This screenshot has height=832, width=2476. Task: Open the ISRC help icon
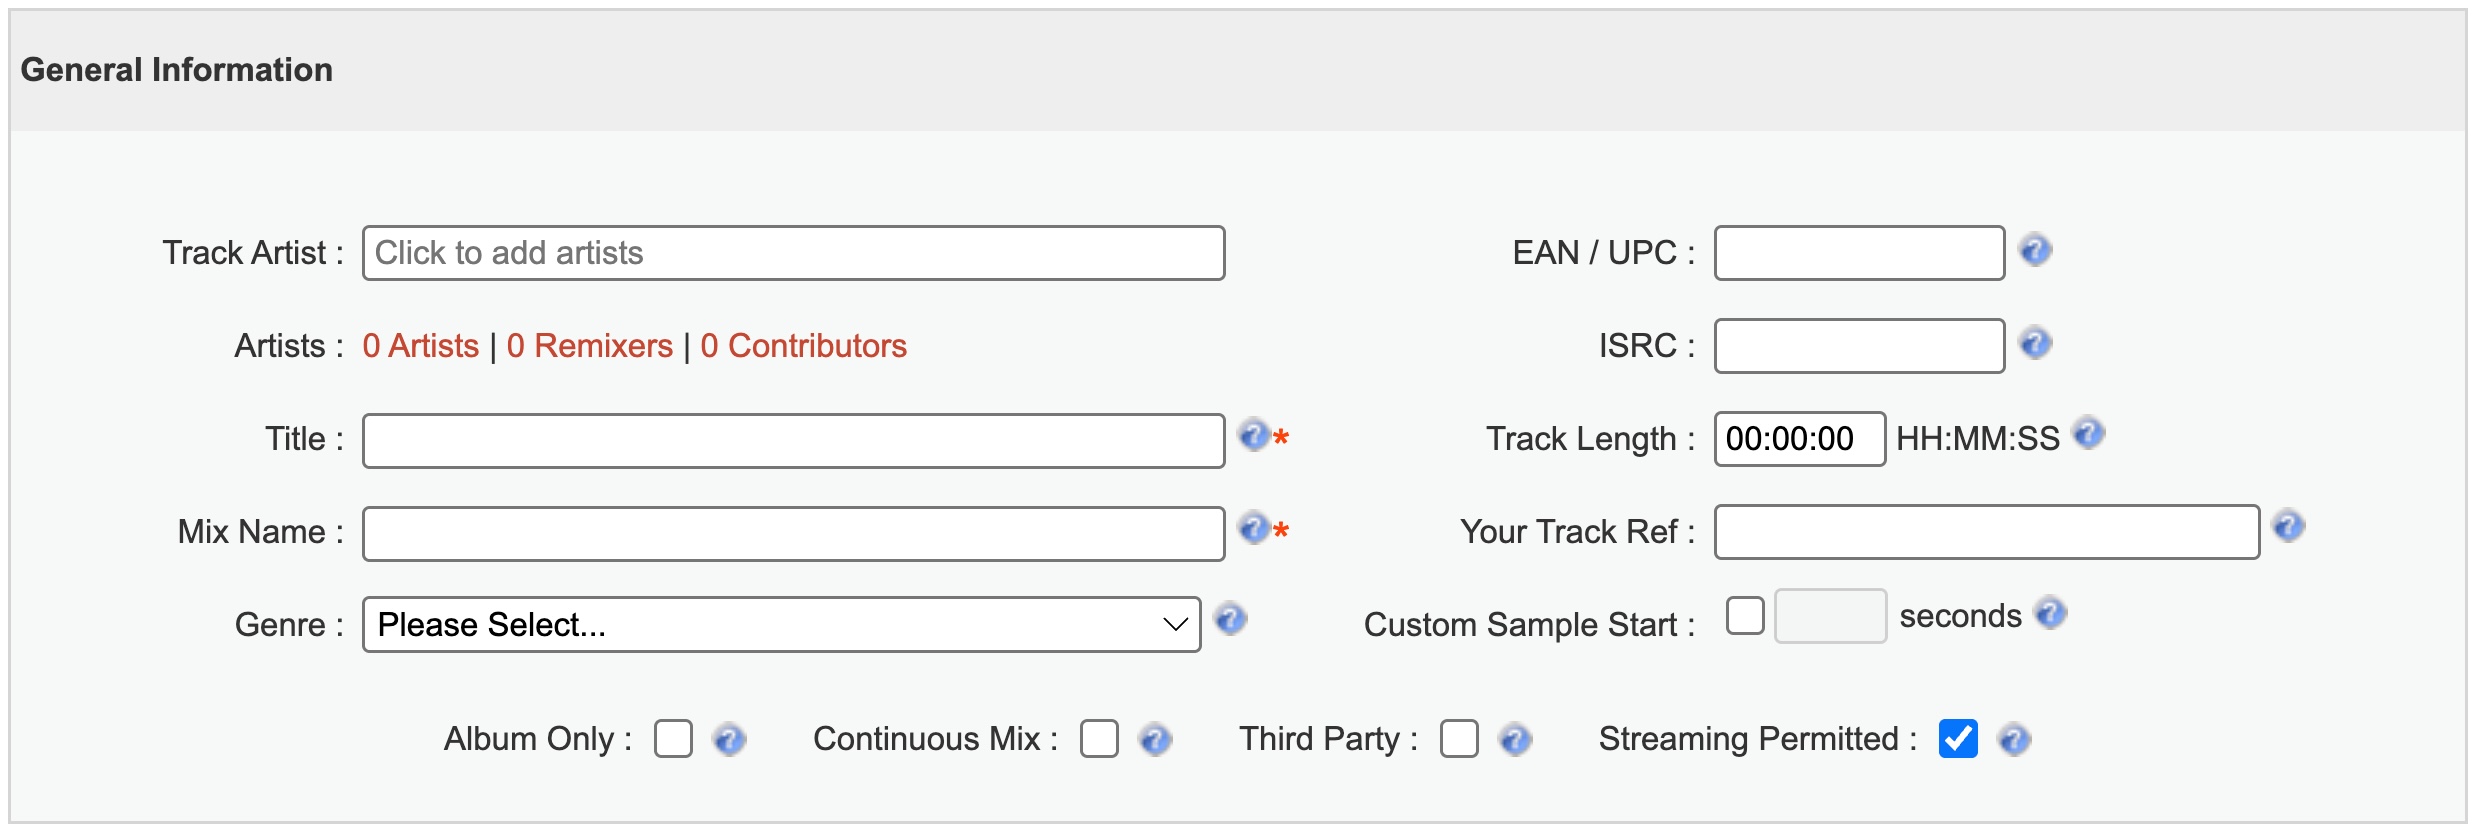[2035, 343]
